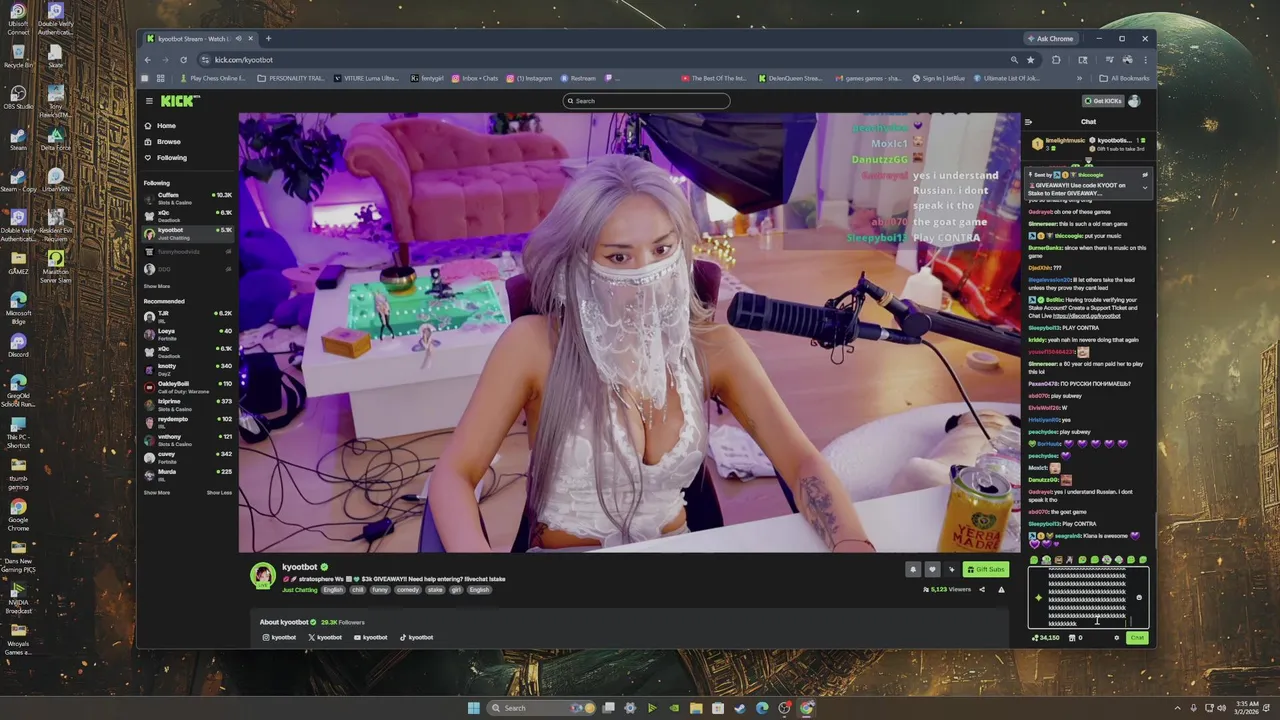Open the Instagram bookmark
The height and width of the screenshot is (720, 1280).
click(x=530, y=78)
